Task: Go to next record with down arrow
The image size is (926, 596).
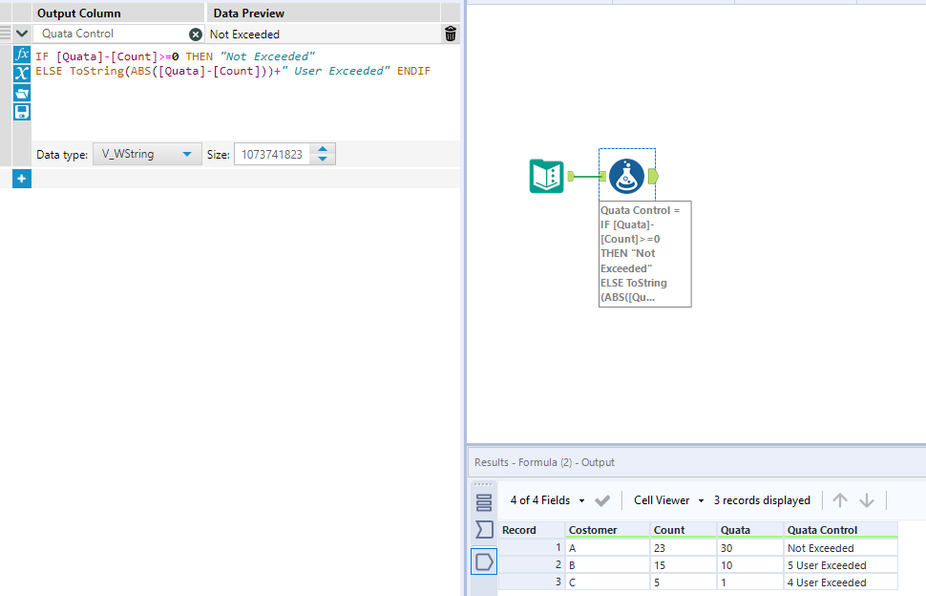Action: [866, 500]
